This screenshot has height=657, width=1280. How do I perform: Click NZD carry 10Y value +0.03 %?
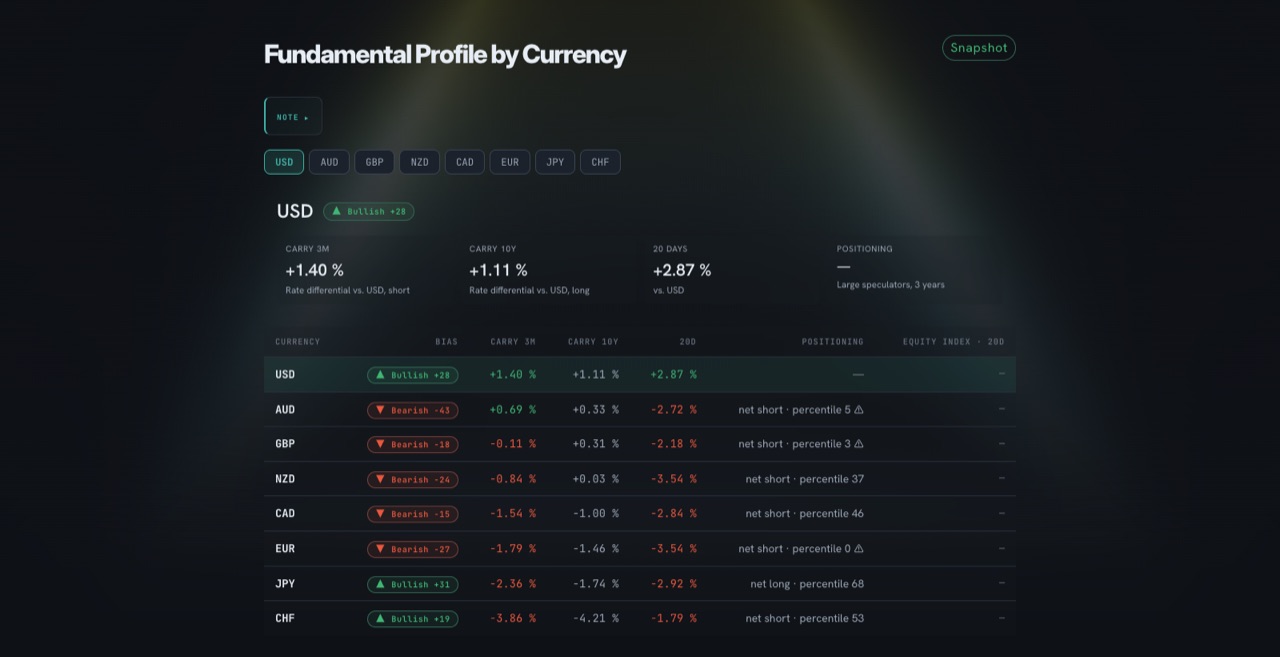595,479
